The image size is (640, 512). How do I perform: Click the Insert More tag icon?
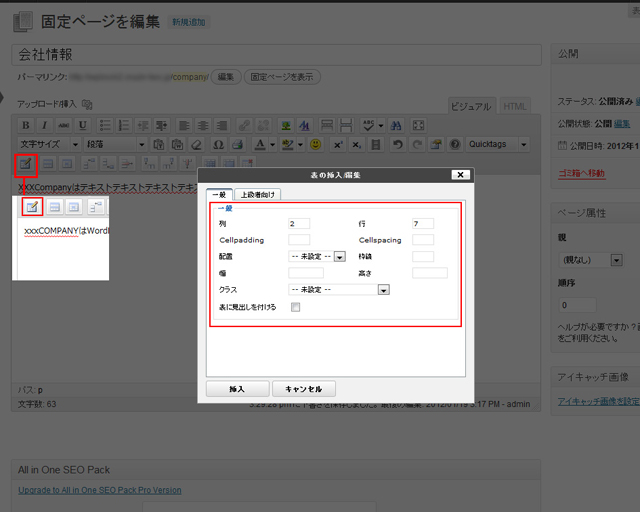[327, 125]
